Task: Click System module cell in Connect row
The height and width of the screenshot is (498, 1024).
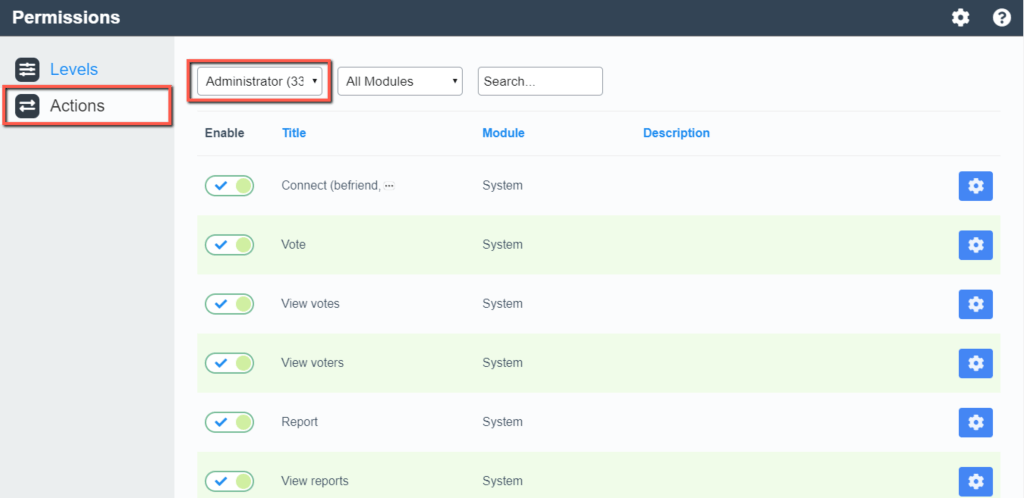Action: (x=502, y=186)
